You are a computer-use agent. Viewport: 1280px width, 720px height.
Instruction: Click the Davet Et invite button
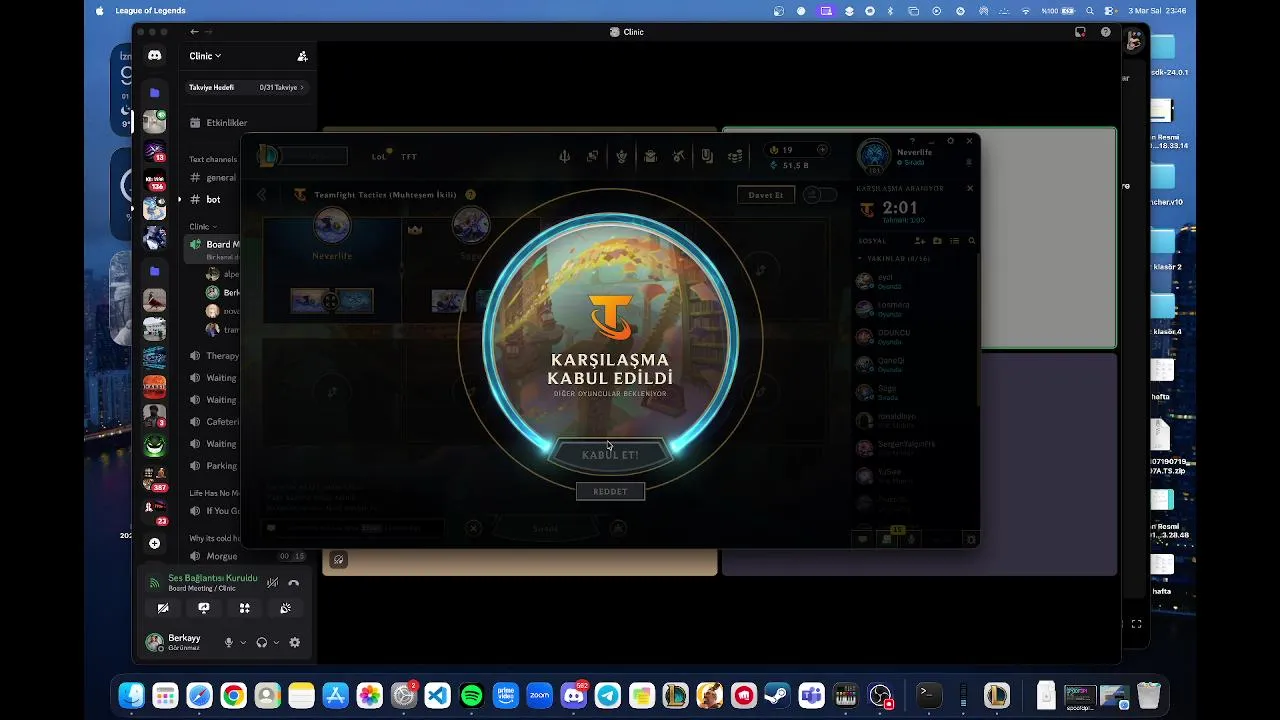766,195
